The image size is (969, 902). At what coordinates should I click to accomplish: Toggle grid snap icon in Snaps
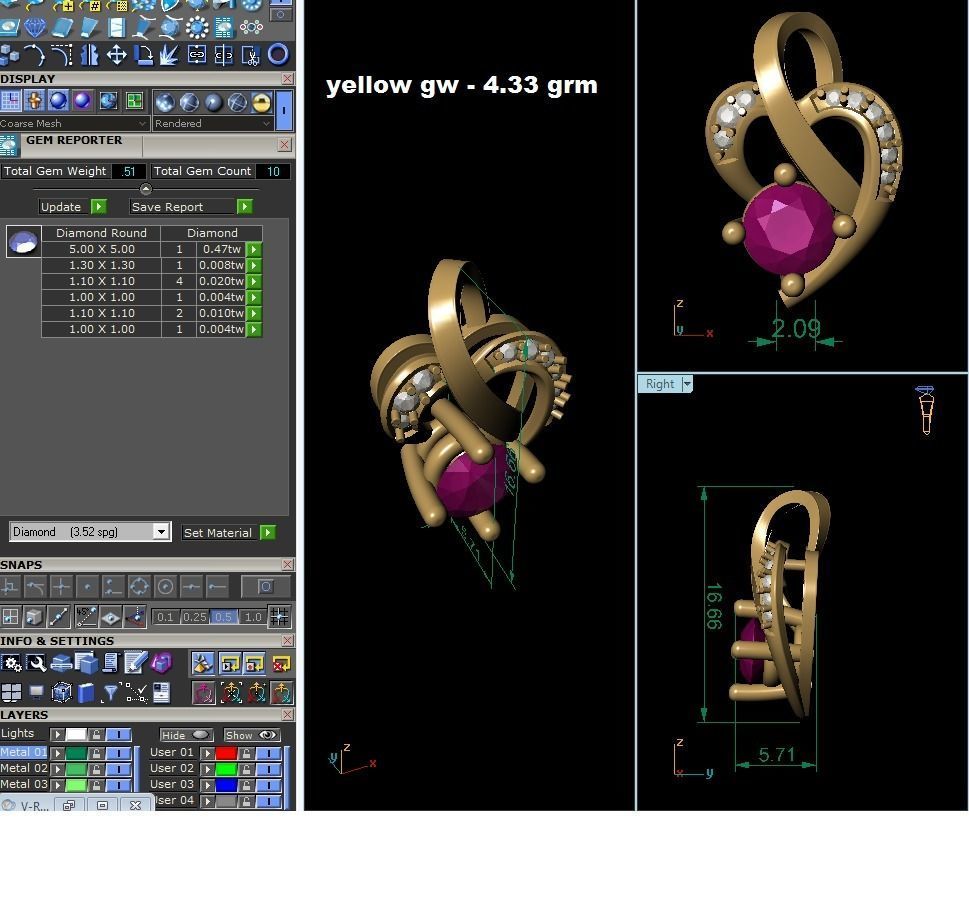[279, 616]
